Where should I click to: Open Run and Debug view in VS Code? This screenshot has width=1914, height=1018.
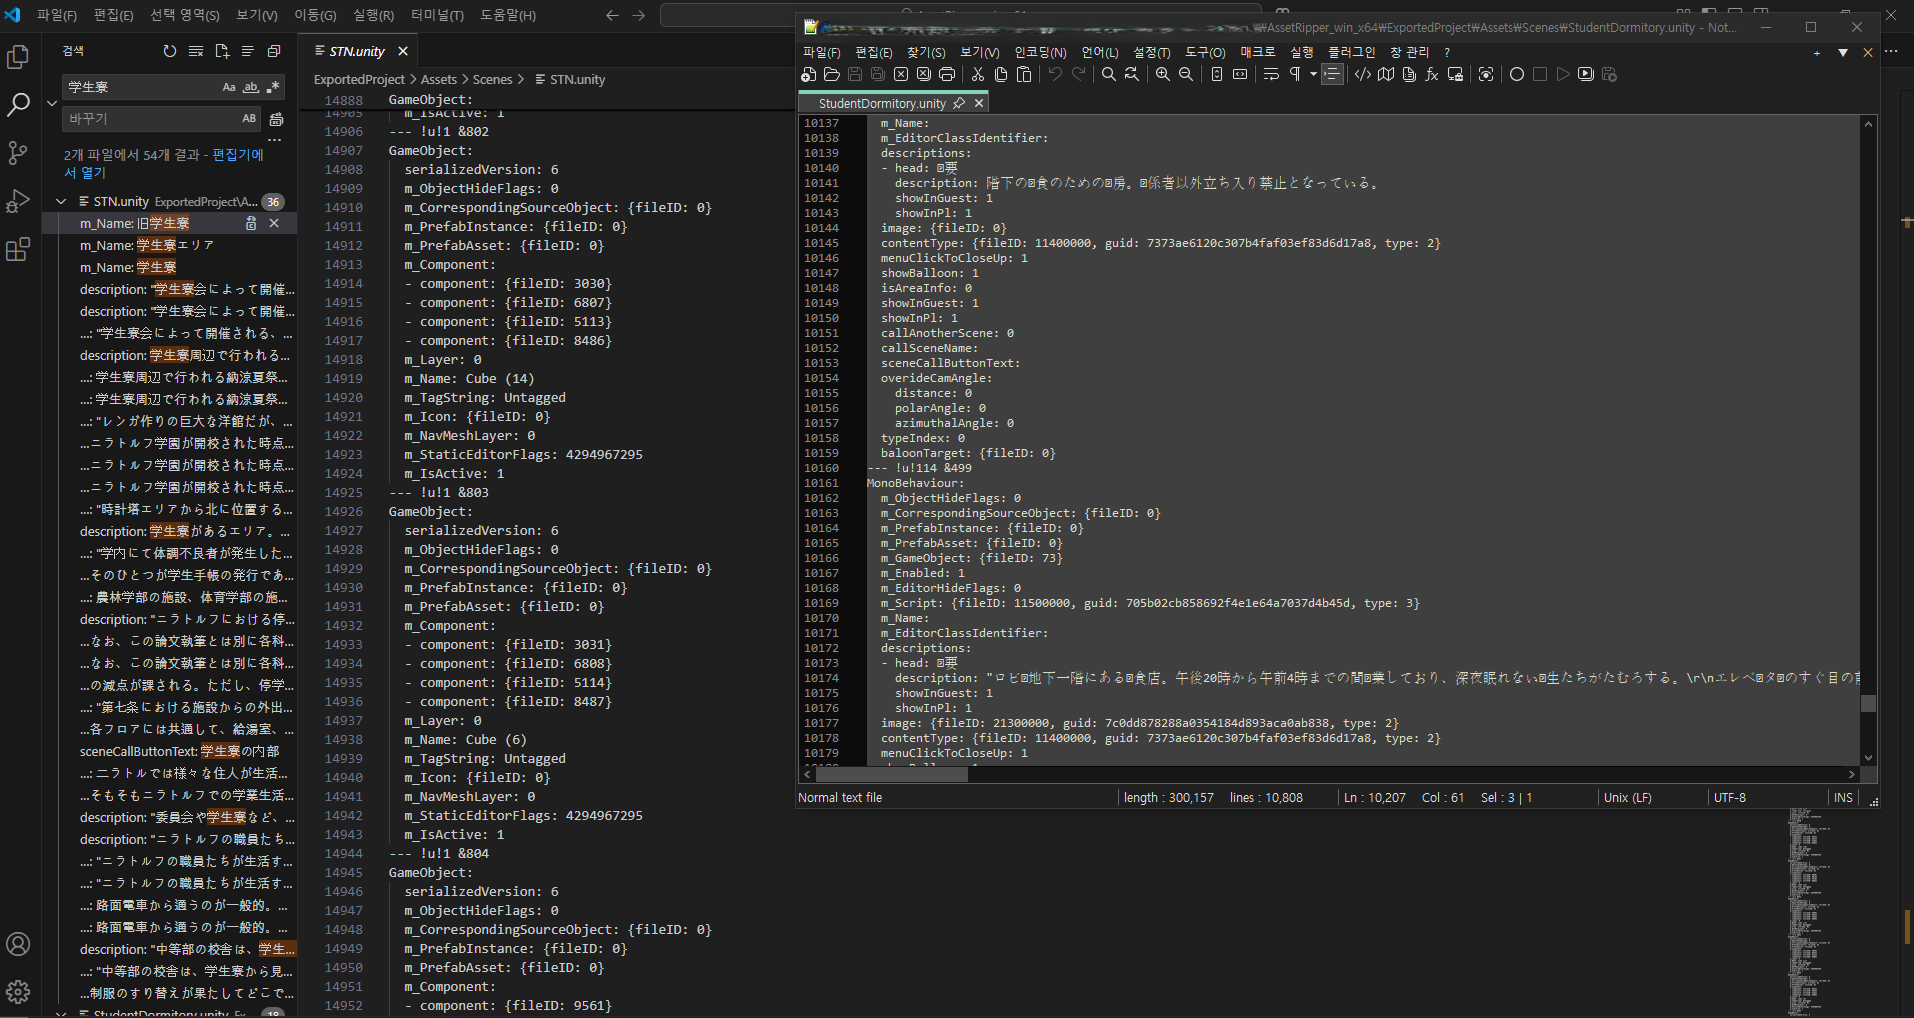tap(18, 201)
